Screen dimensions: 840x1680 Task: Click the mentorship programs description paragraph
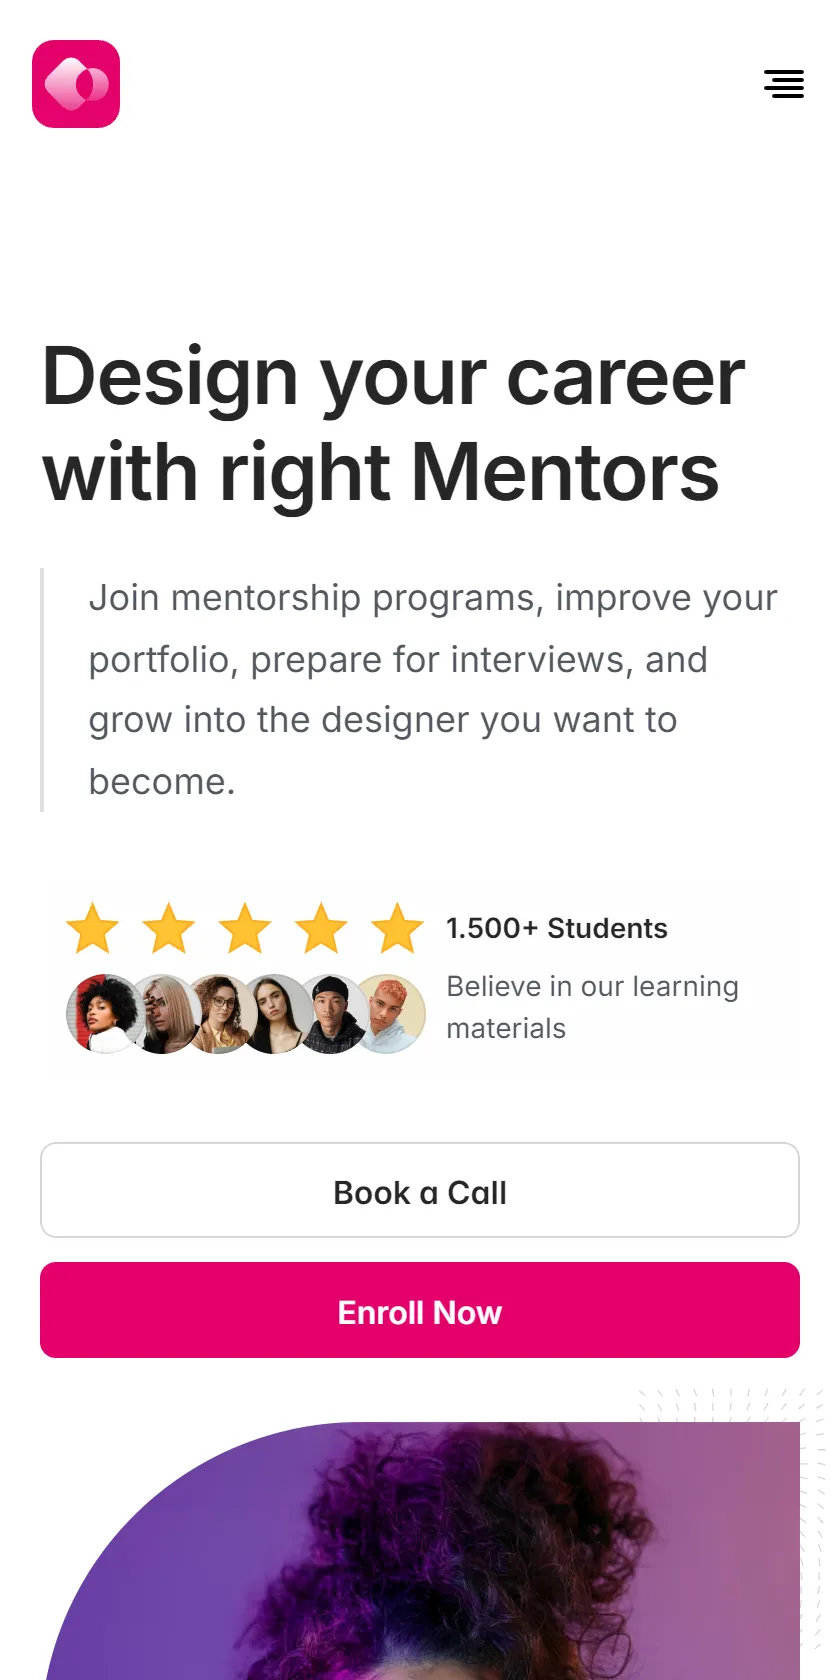(433, 690)
